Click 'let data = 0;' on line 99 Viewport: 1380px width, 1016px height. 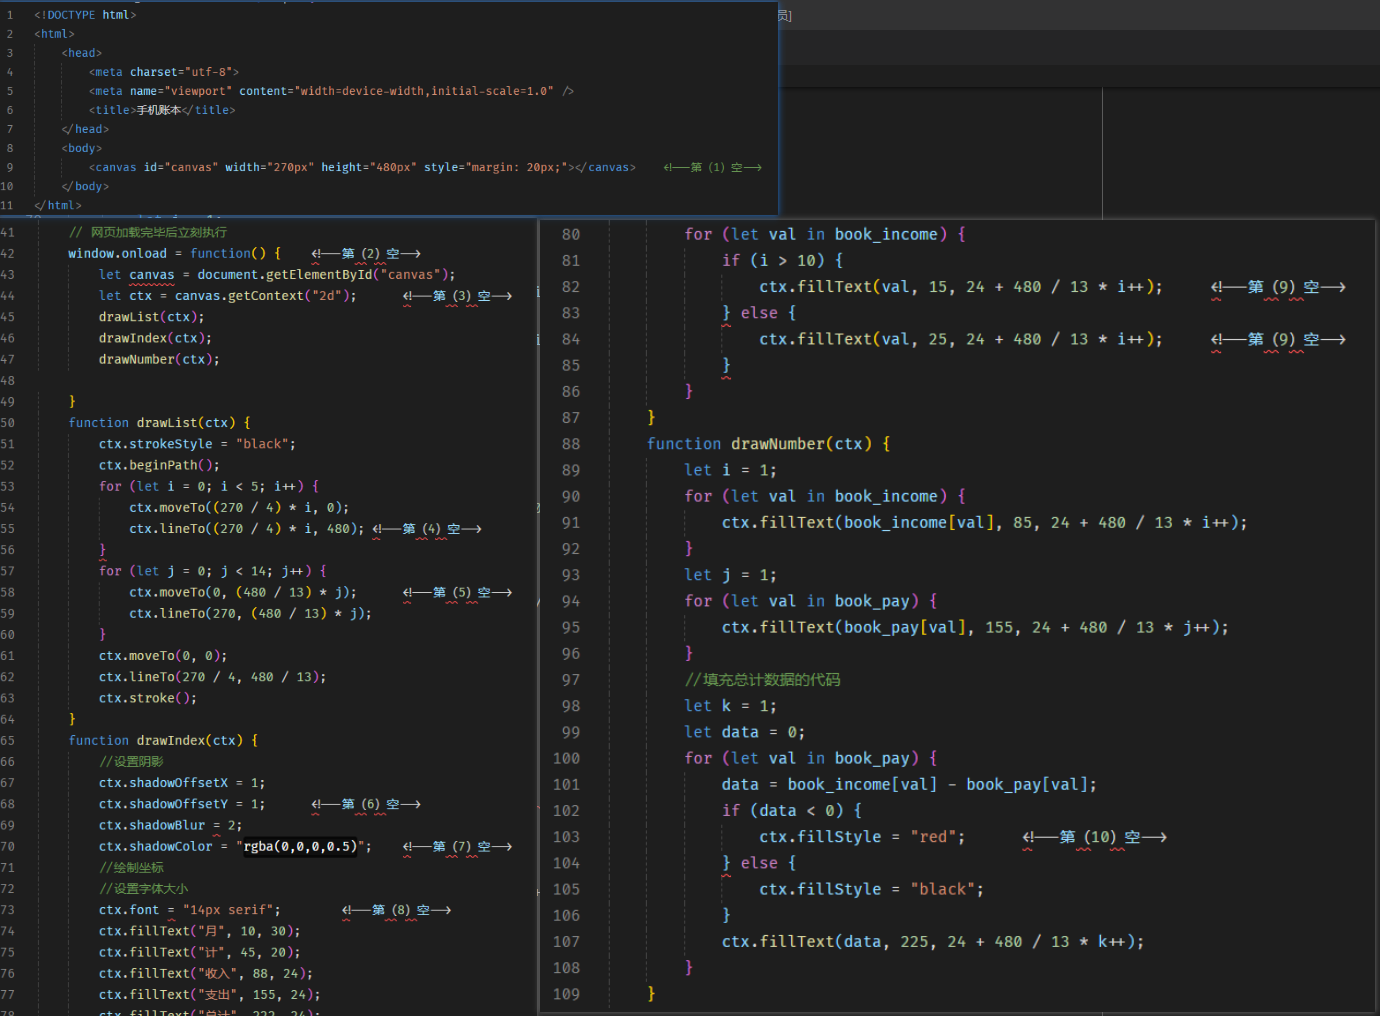pyautogui.click(x=744, y=732)
